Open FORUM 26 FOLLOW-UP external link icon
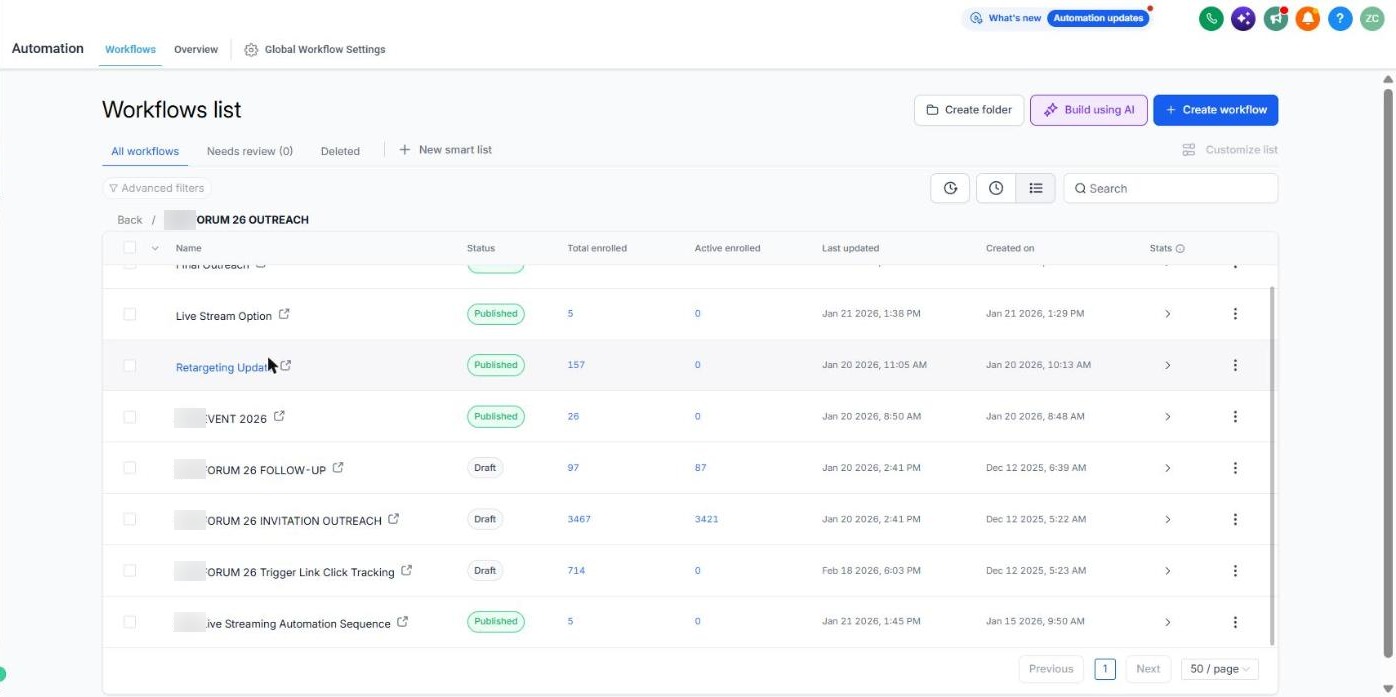The height and width of the screenshot is (697, 1396). pyautogui.click(x=338, y=468)
